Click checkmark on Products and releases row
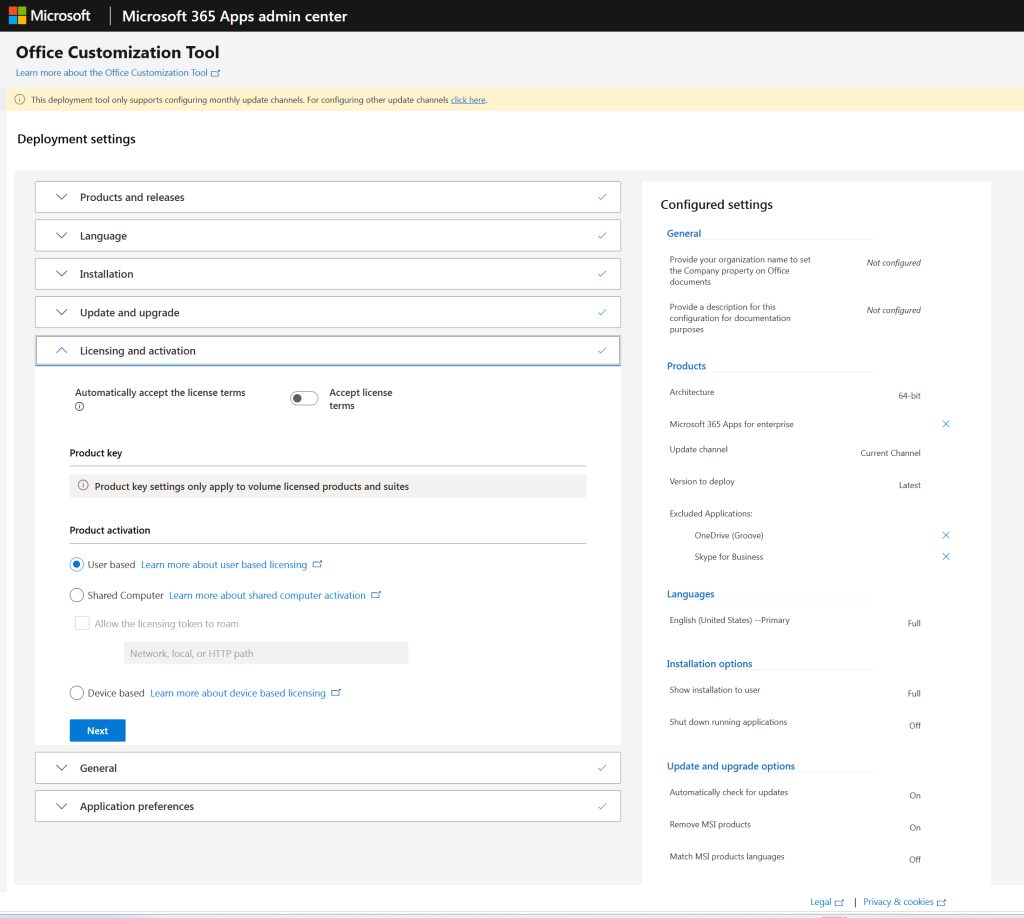Image resolution: width=1024 pixels, height=918 pixels. click(602, 197)
